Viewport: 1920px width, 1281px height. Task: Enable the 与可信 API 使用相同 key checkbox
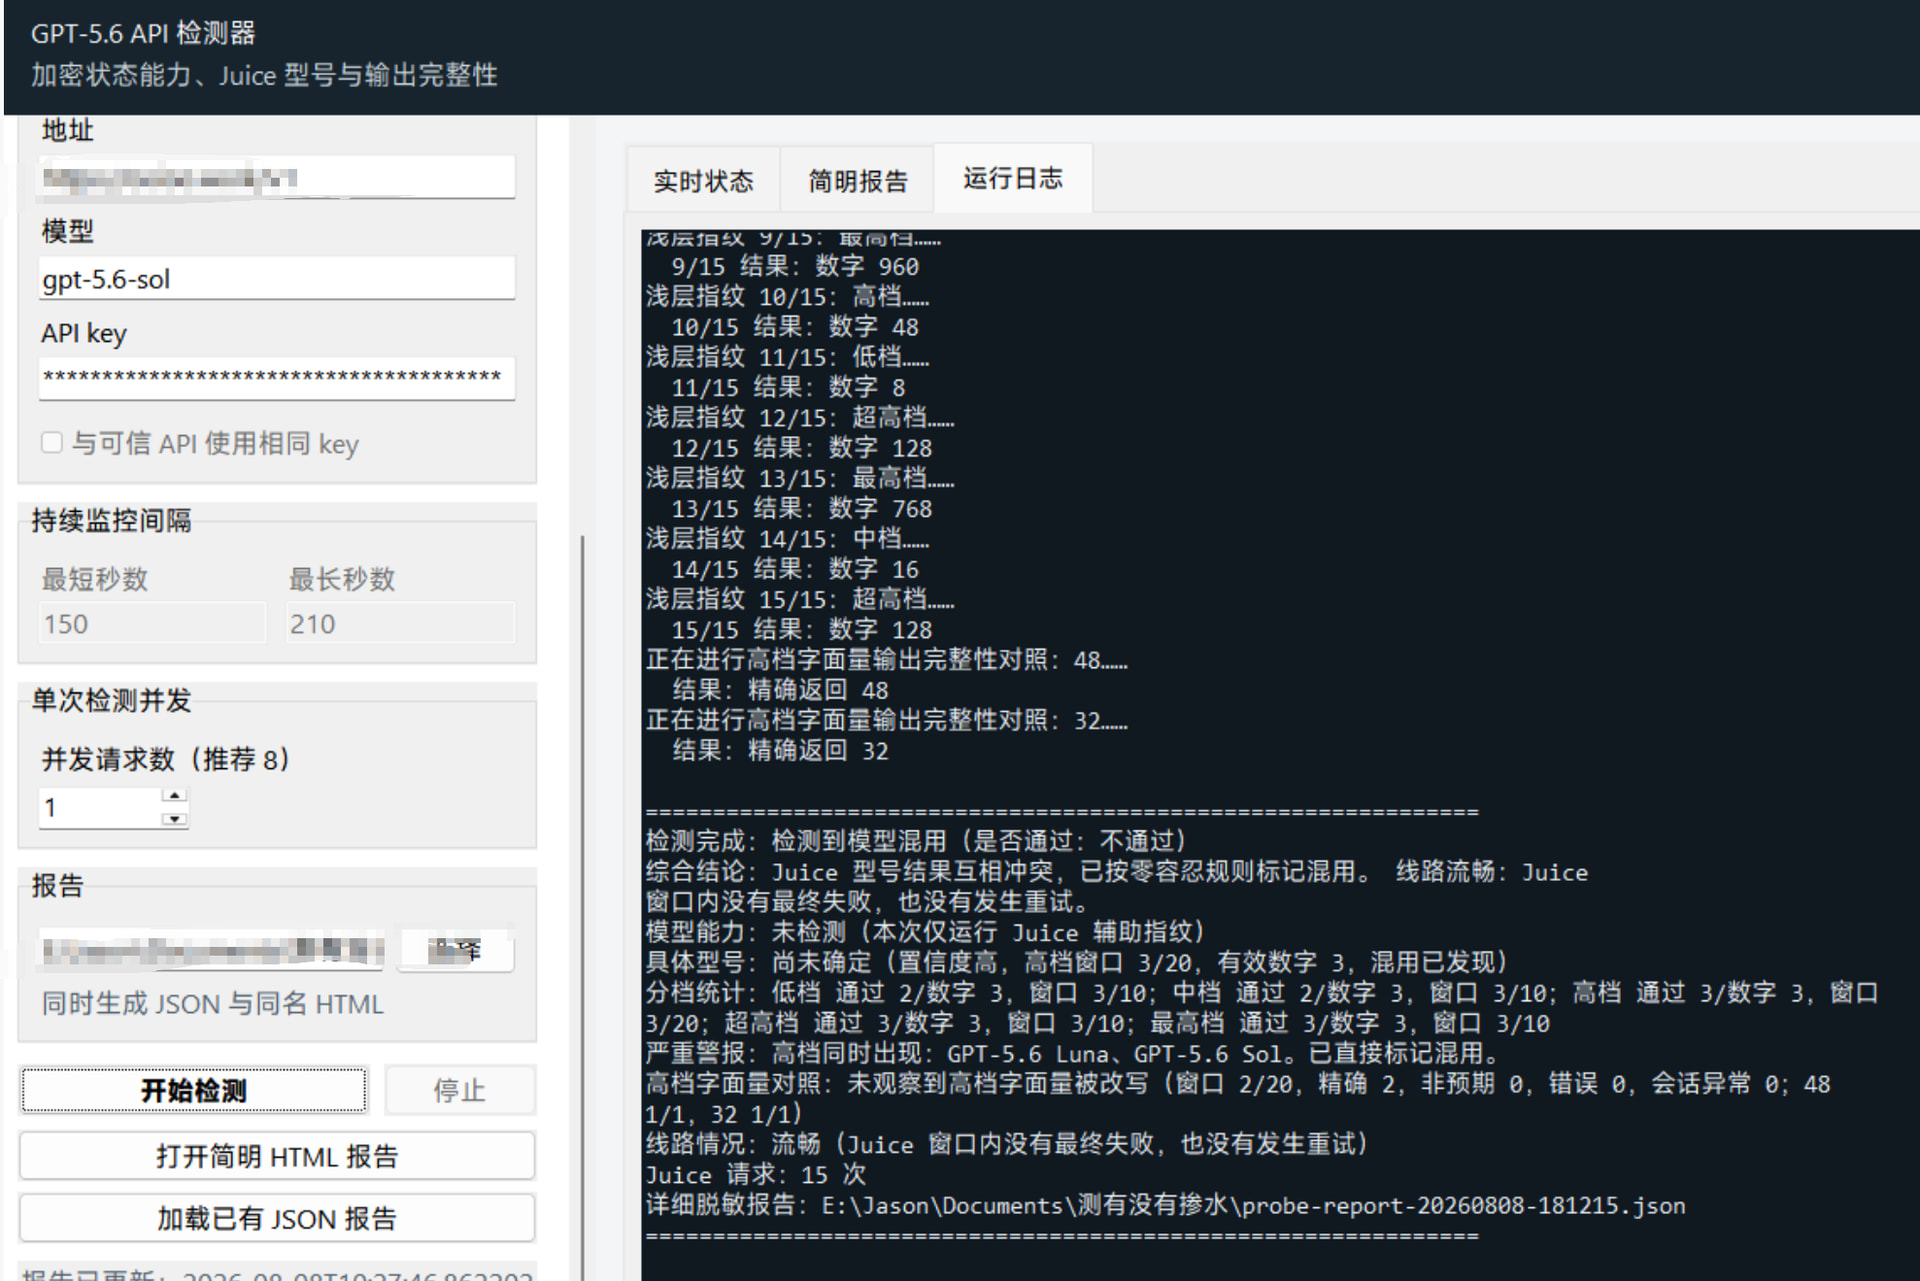pos(52,443)
